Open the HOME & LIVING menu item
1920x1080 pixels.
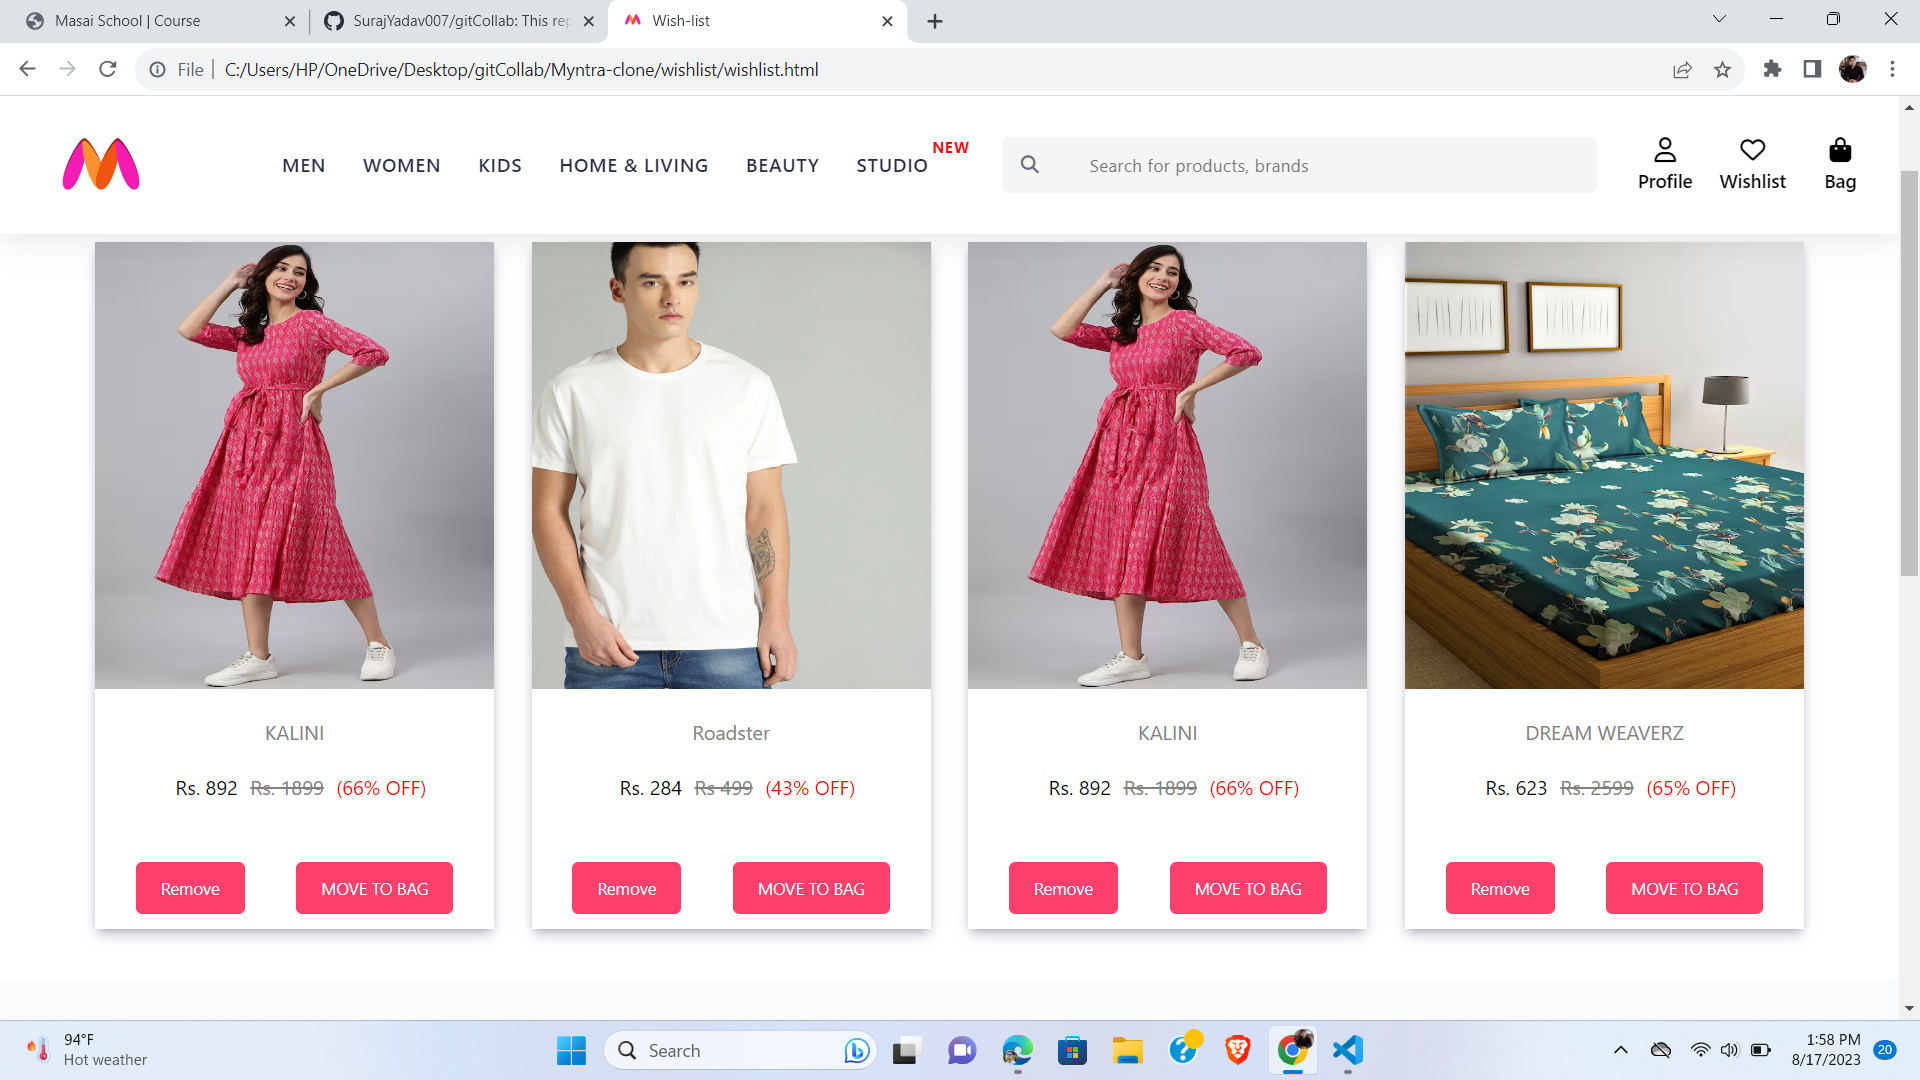point(633,165)
